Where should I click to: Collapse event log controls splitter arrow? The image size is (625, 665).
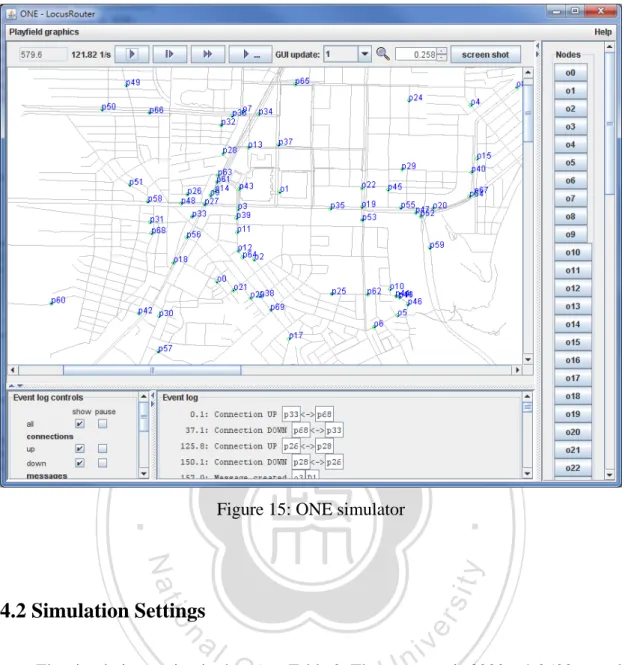(153, 396)
